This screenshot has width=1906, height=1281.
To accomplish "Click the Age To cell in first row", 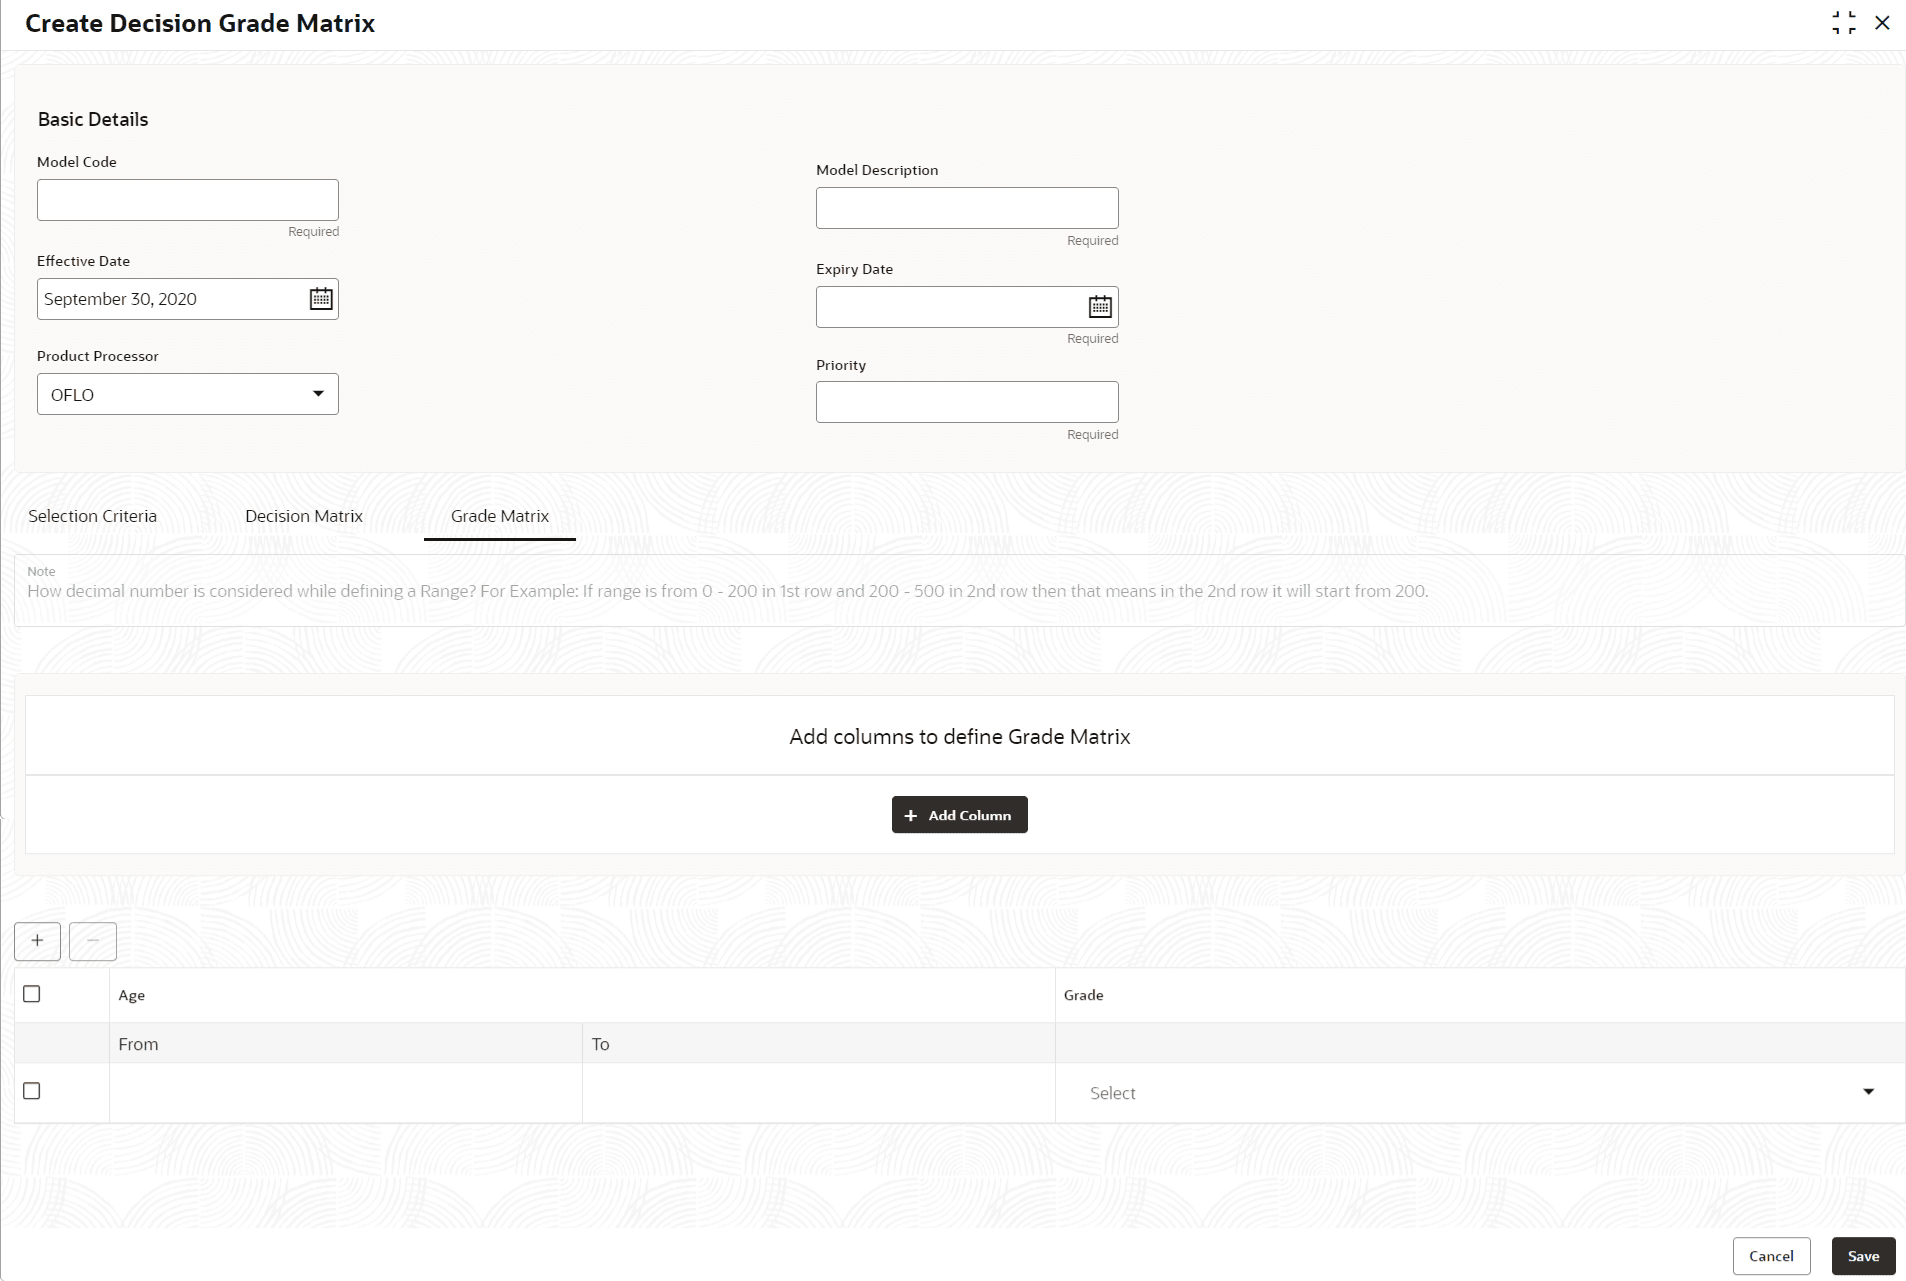I will (819, 1093).
